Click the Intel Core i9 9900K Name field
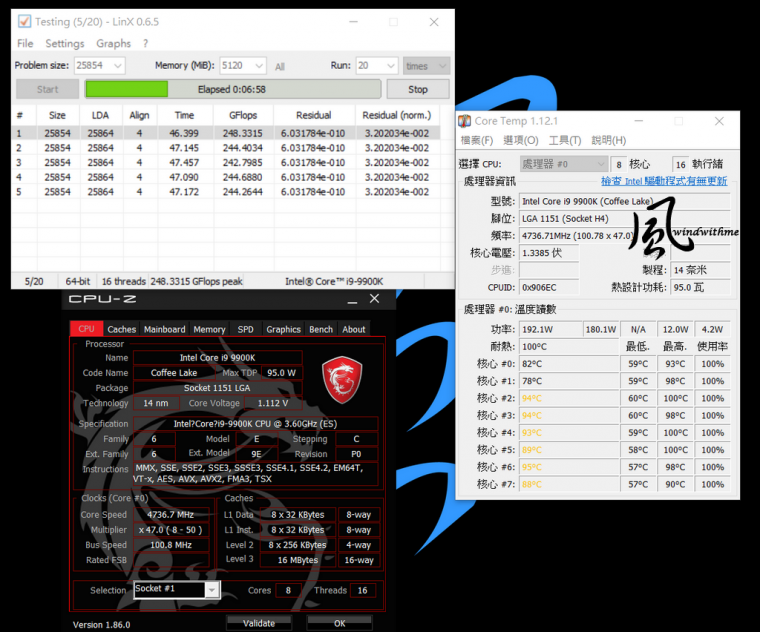 pos(218,358)
